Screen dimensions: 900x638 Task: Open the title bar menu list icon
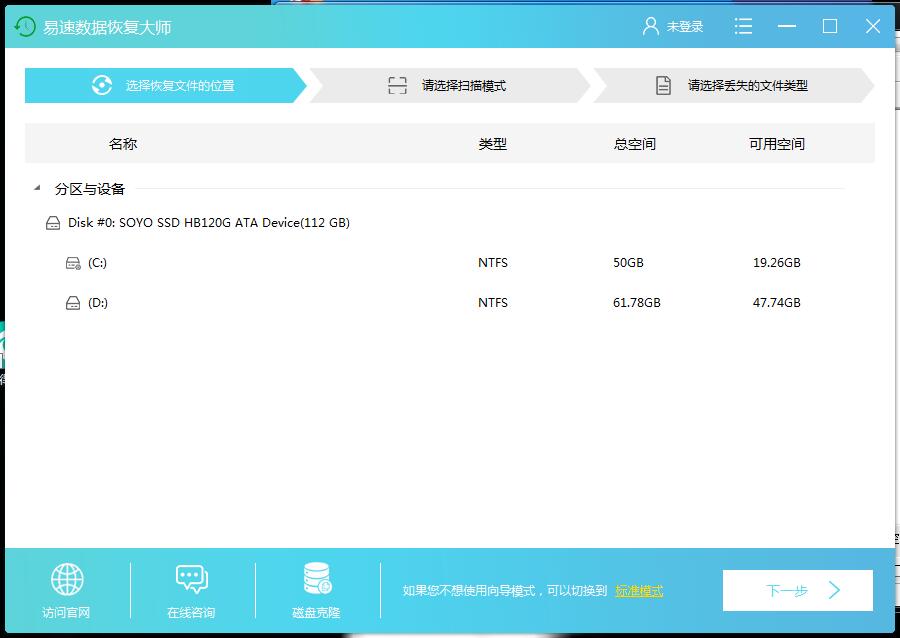pos(743,27)
